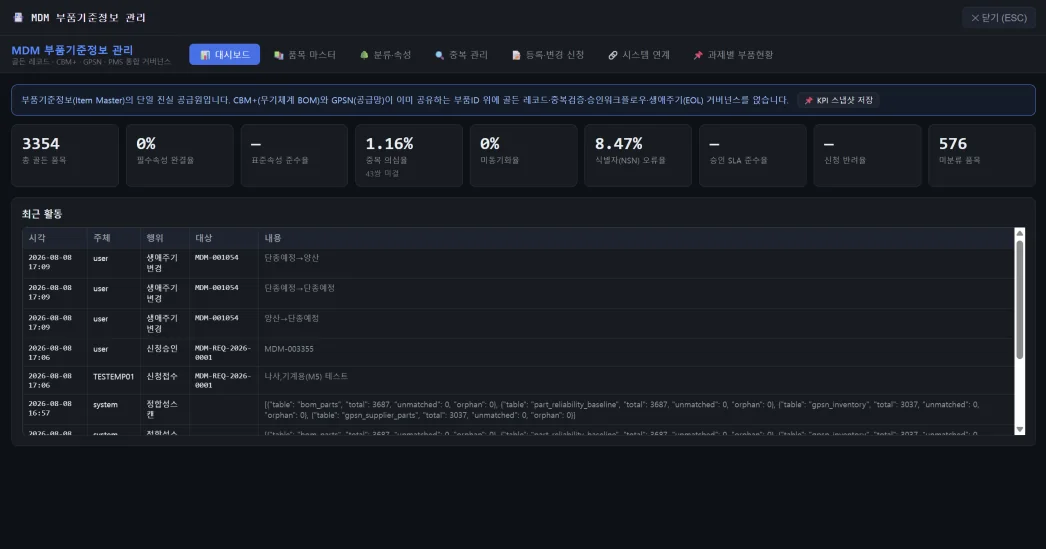Click the 등록·변경 신청 document icon
The height and width of the screenshot is (549, 1046).
tap(516, 55)
